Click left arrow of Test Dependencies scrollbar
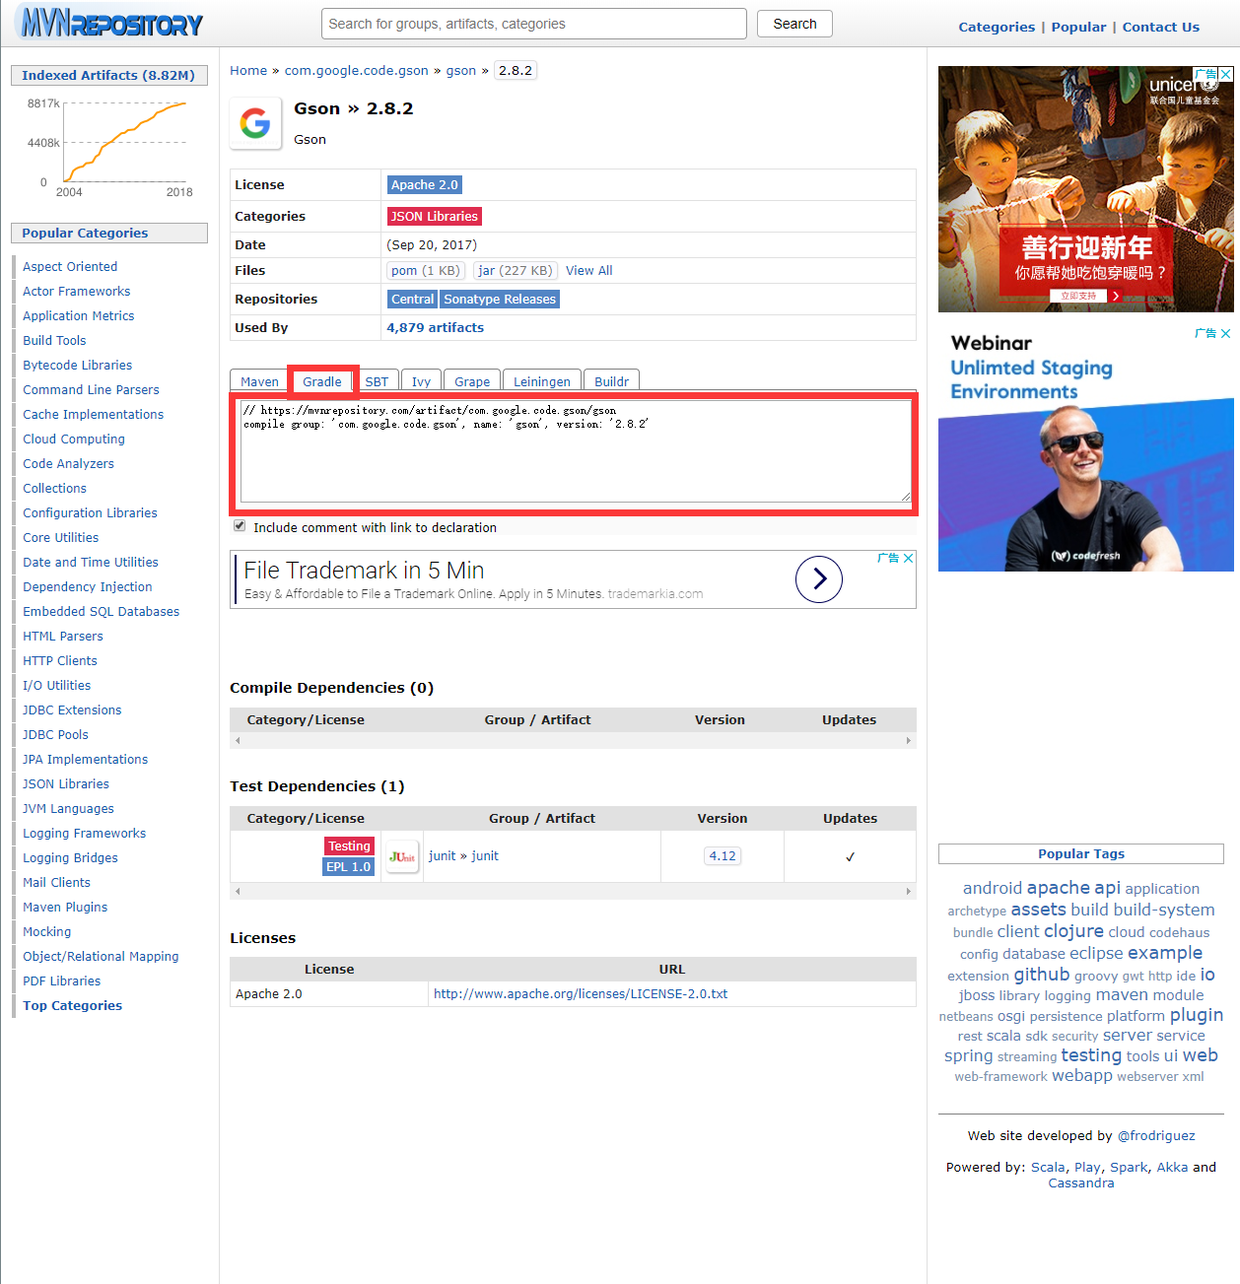The width and height of the screenshot is (1240, 1284). (x=237, y=891)
